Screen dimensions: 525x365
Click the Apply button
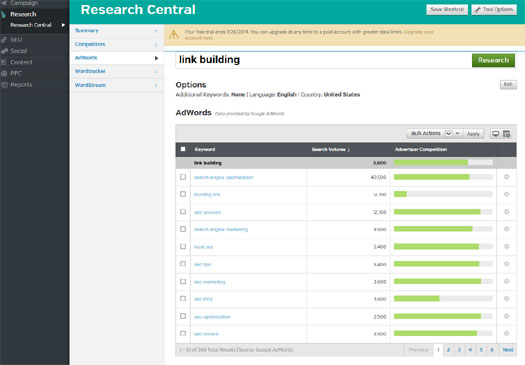click(x=473, y=134)
